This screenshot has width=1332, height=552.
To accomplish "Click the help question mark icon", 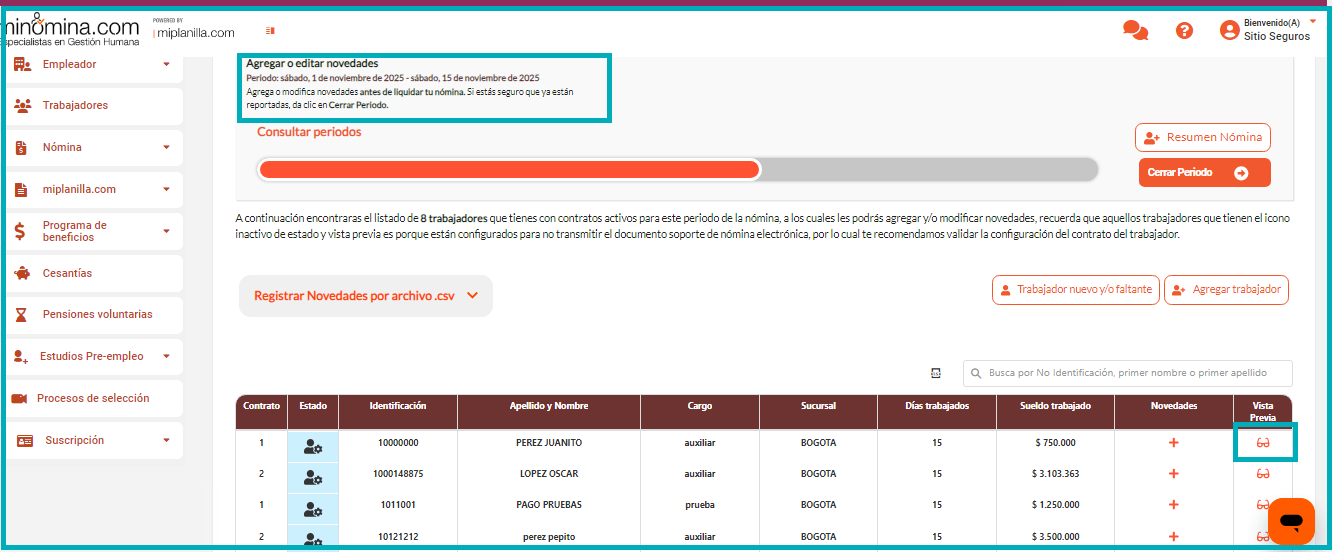I will pos(1184,31).
